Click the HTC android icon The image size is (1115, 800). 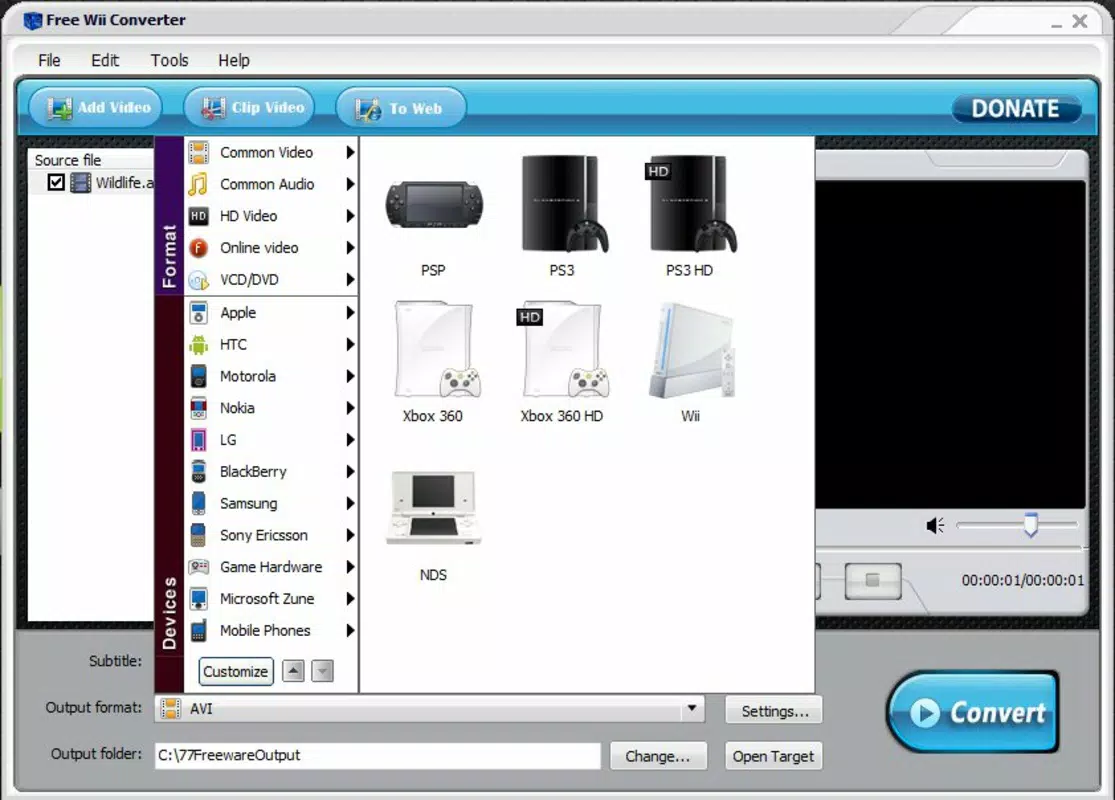(198, 345)
